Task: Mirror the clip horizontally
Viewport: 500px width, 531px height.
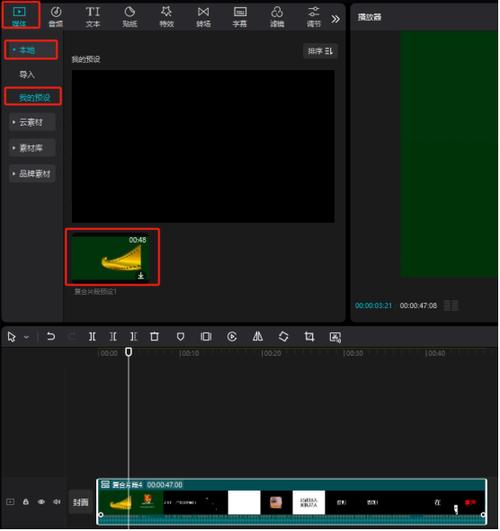Action: pos(258,337)
